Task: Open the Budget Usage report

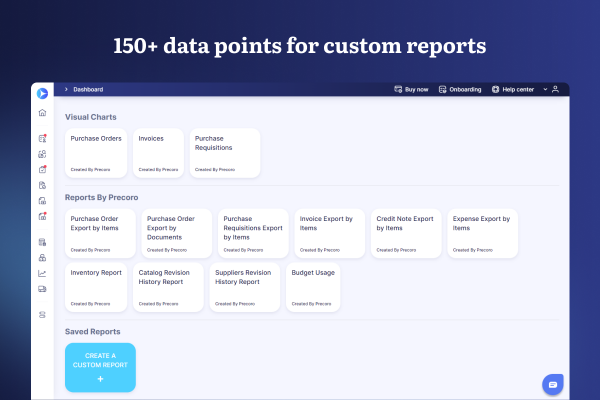Action: (312, 286)
